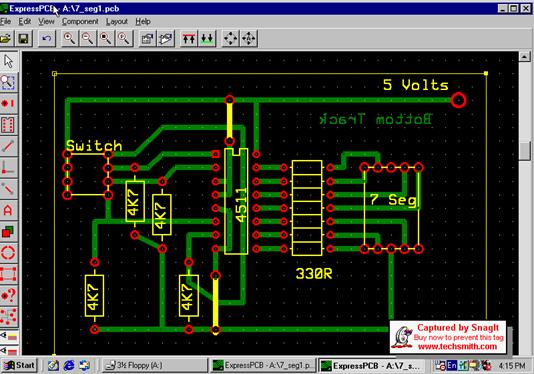Screen dimensions: 534x374
Task: Click the Zoom Out magnifier with minus sign
Action: pyautogui.click(x=88, y=38)
